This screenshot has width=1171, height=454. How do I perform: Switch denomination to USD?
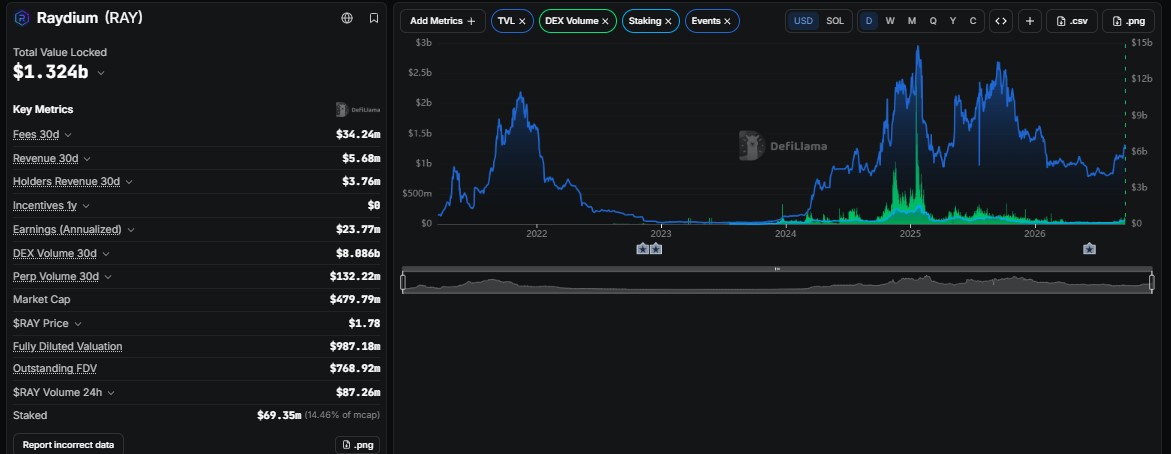click(803, 21)
